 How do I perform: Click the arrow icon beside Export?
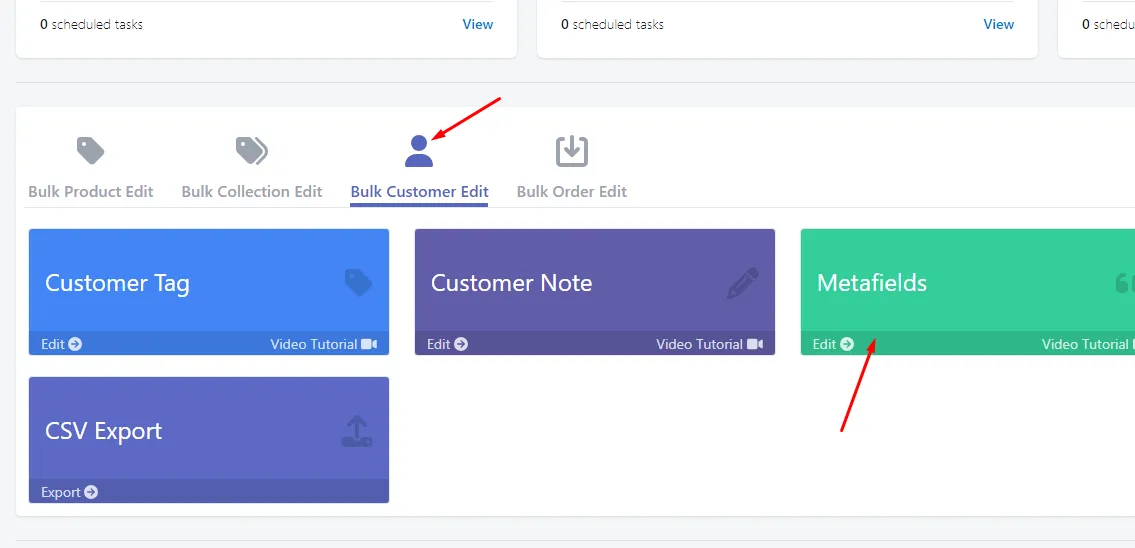click(x=91, y=492)
